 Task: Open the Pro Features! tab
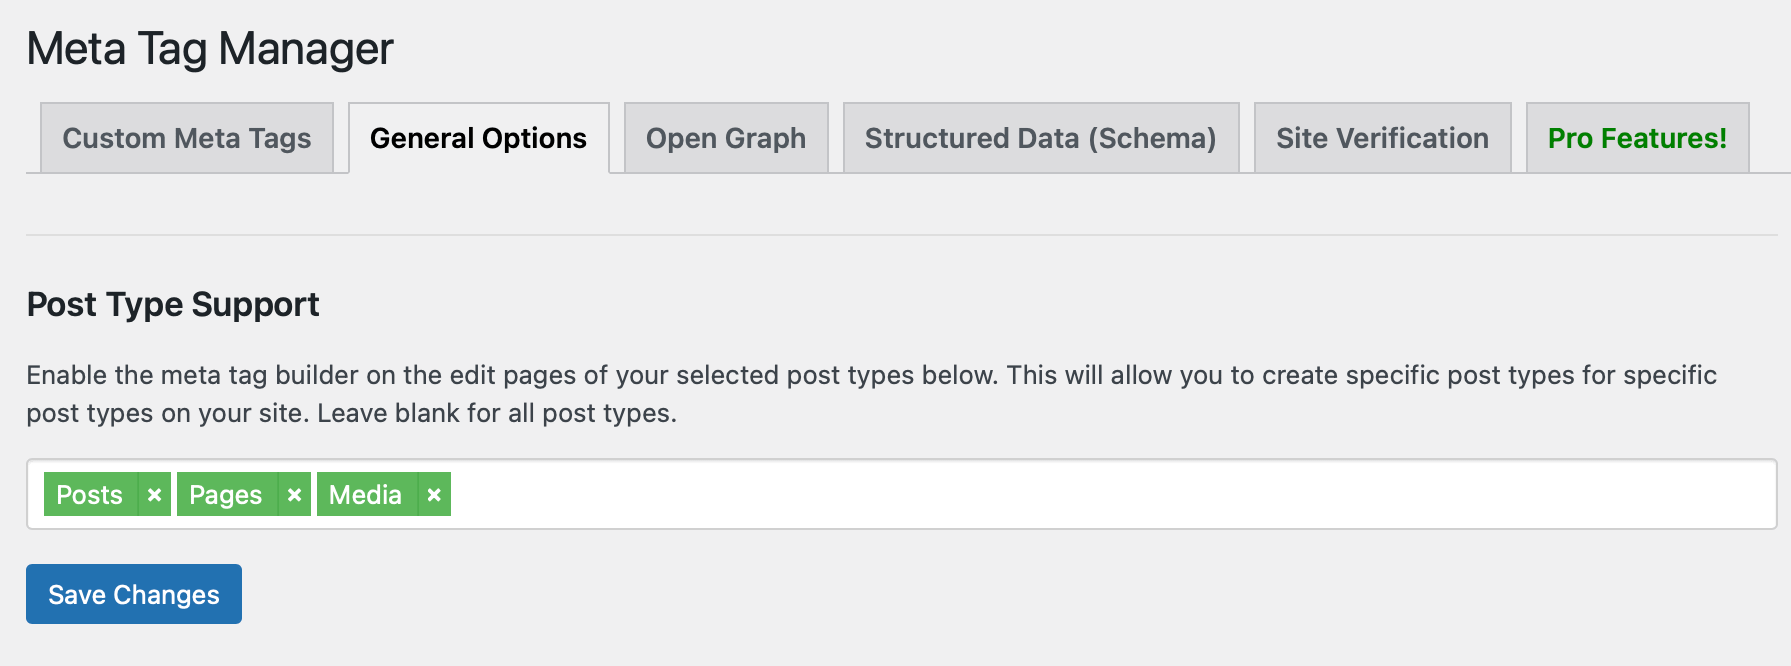tap(1637, 138)
